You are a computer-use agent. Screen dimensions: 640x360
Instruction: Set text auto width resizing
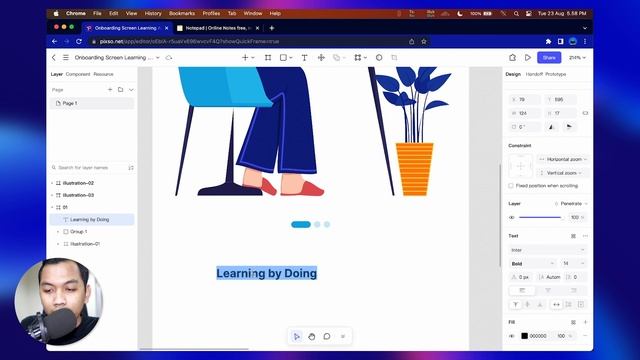[556, 304]
